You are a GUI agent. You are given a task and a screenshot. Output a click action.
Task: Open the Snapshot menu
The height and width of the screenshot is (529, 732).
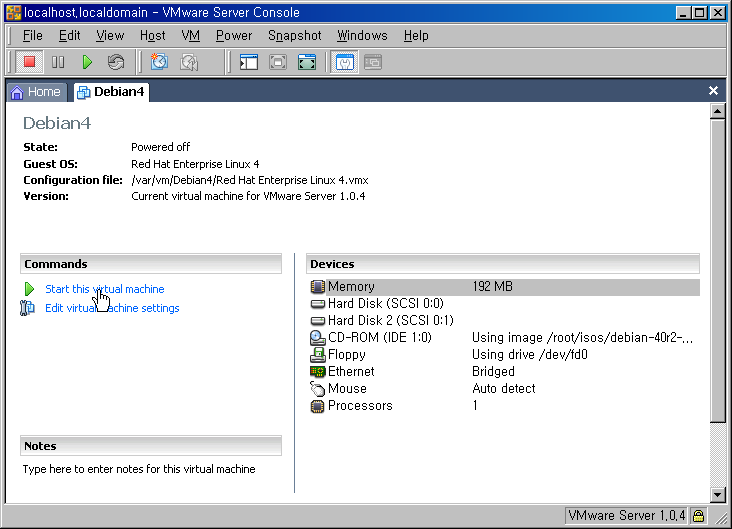[294, 35]
